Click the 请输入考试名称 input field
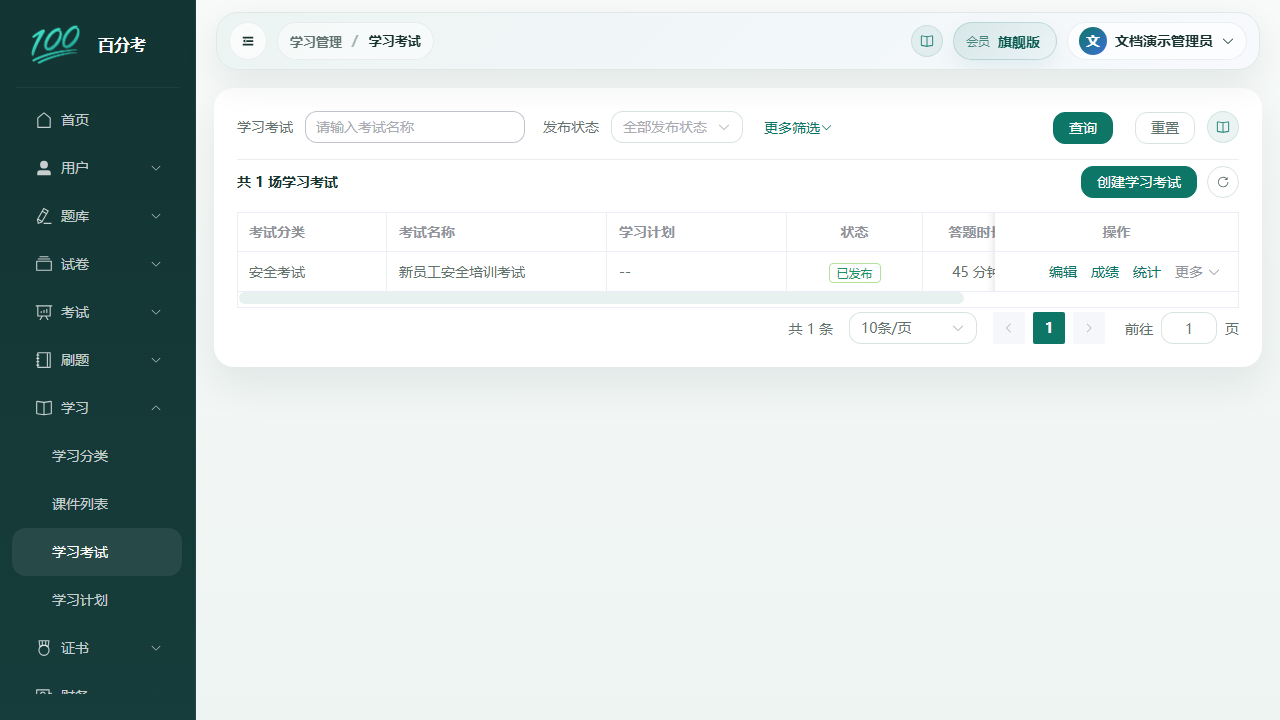 pos(415,127)
